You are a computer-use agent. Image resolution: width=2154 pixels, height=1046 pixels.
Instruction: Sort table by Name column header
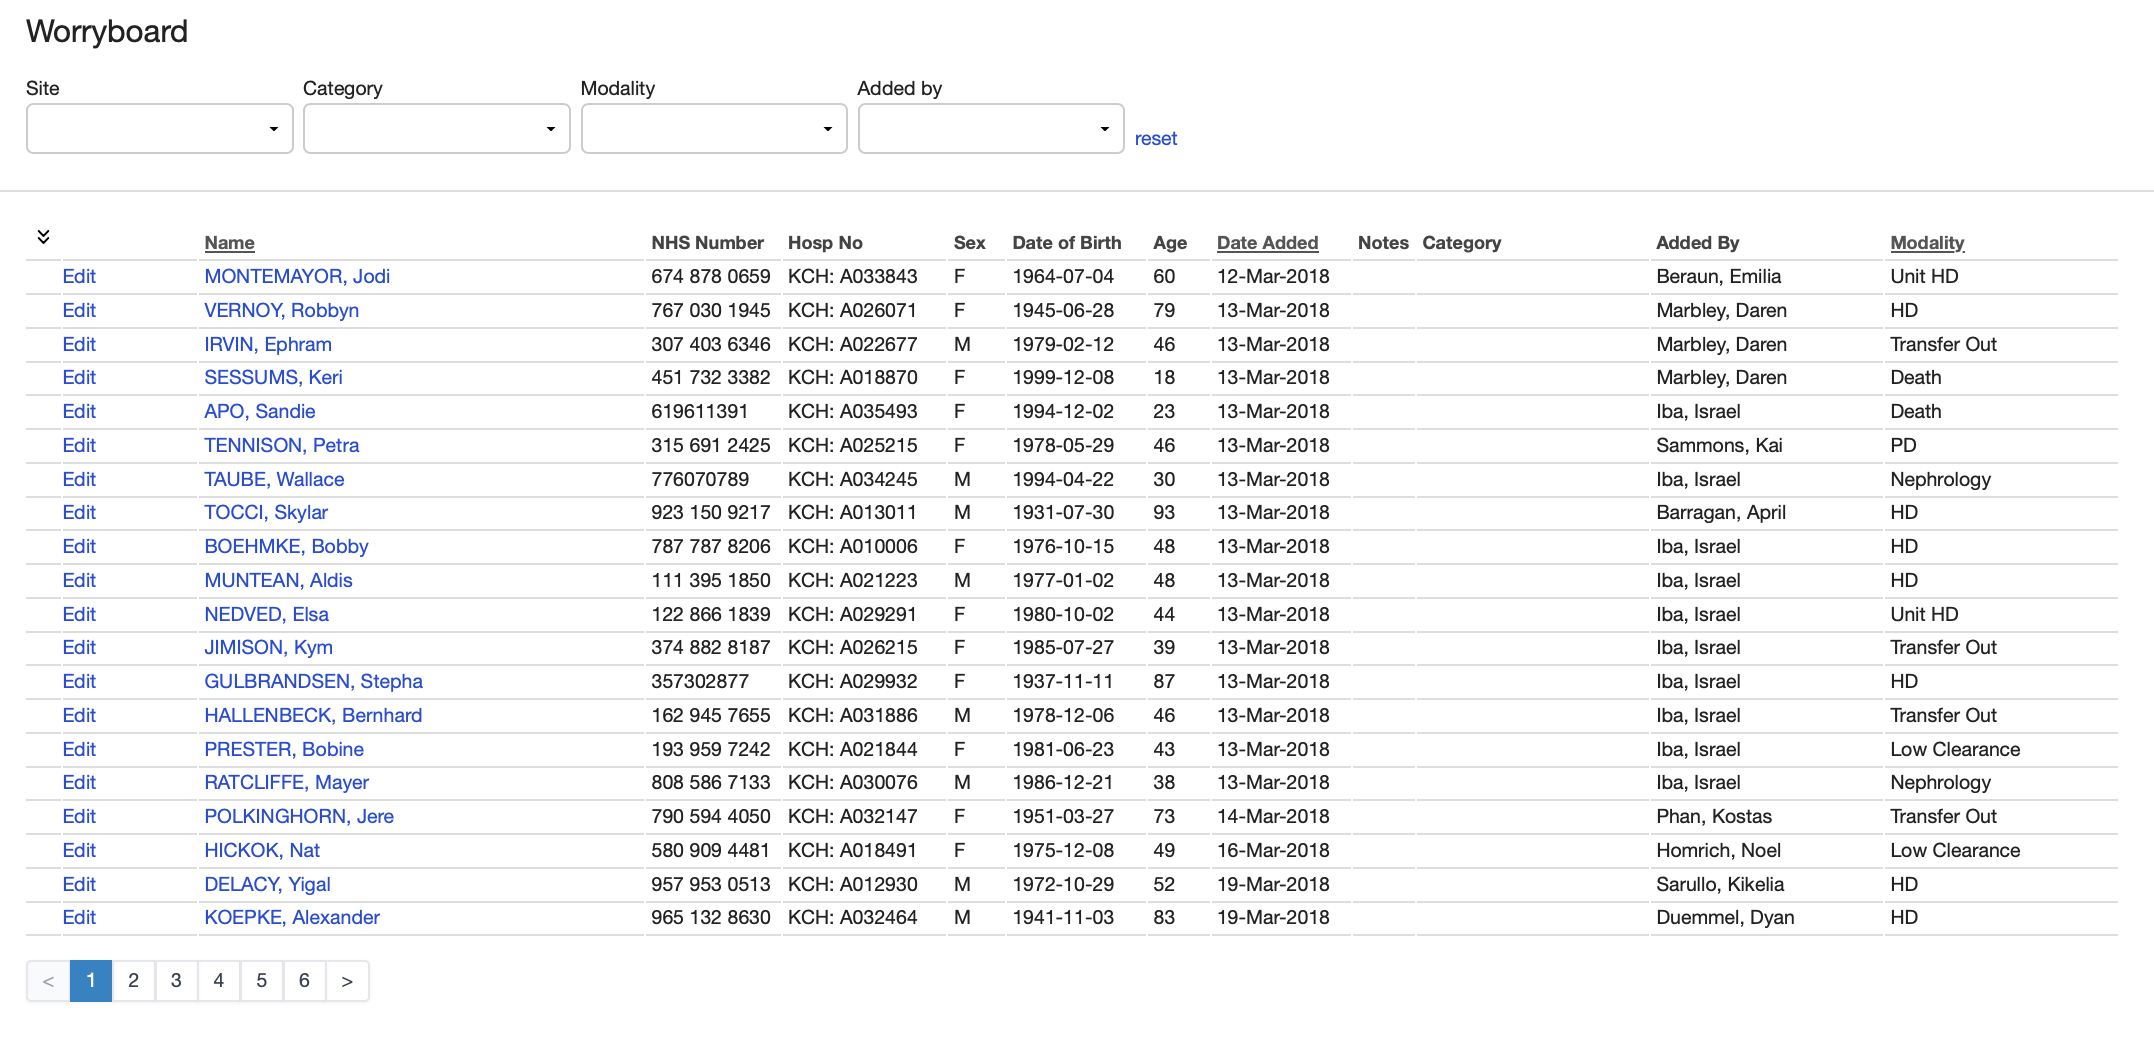(x=230, y=243)
